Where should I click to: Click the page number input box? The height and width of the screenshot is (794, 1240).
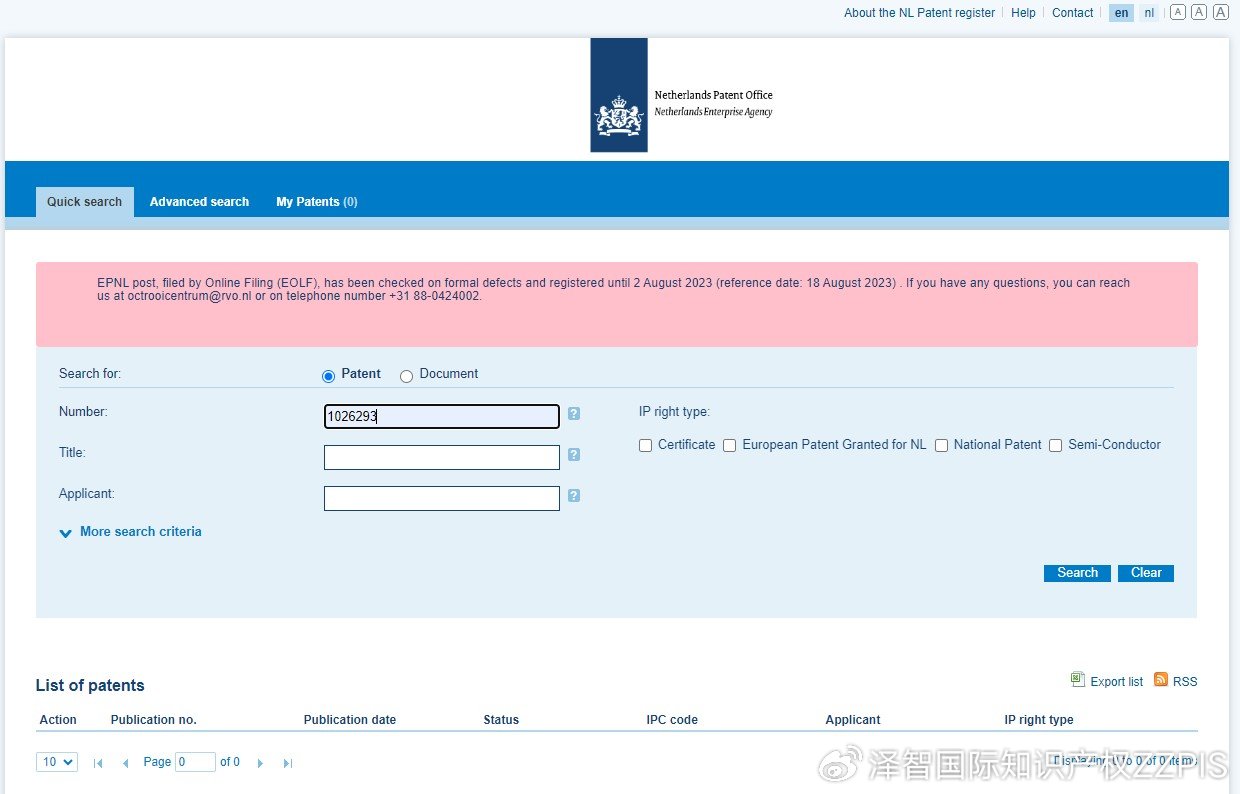[x=195, y=762]
